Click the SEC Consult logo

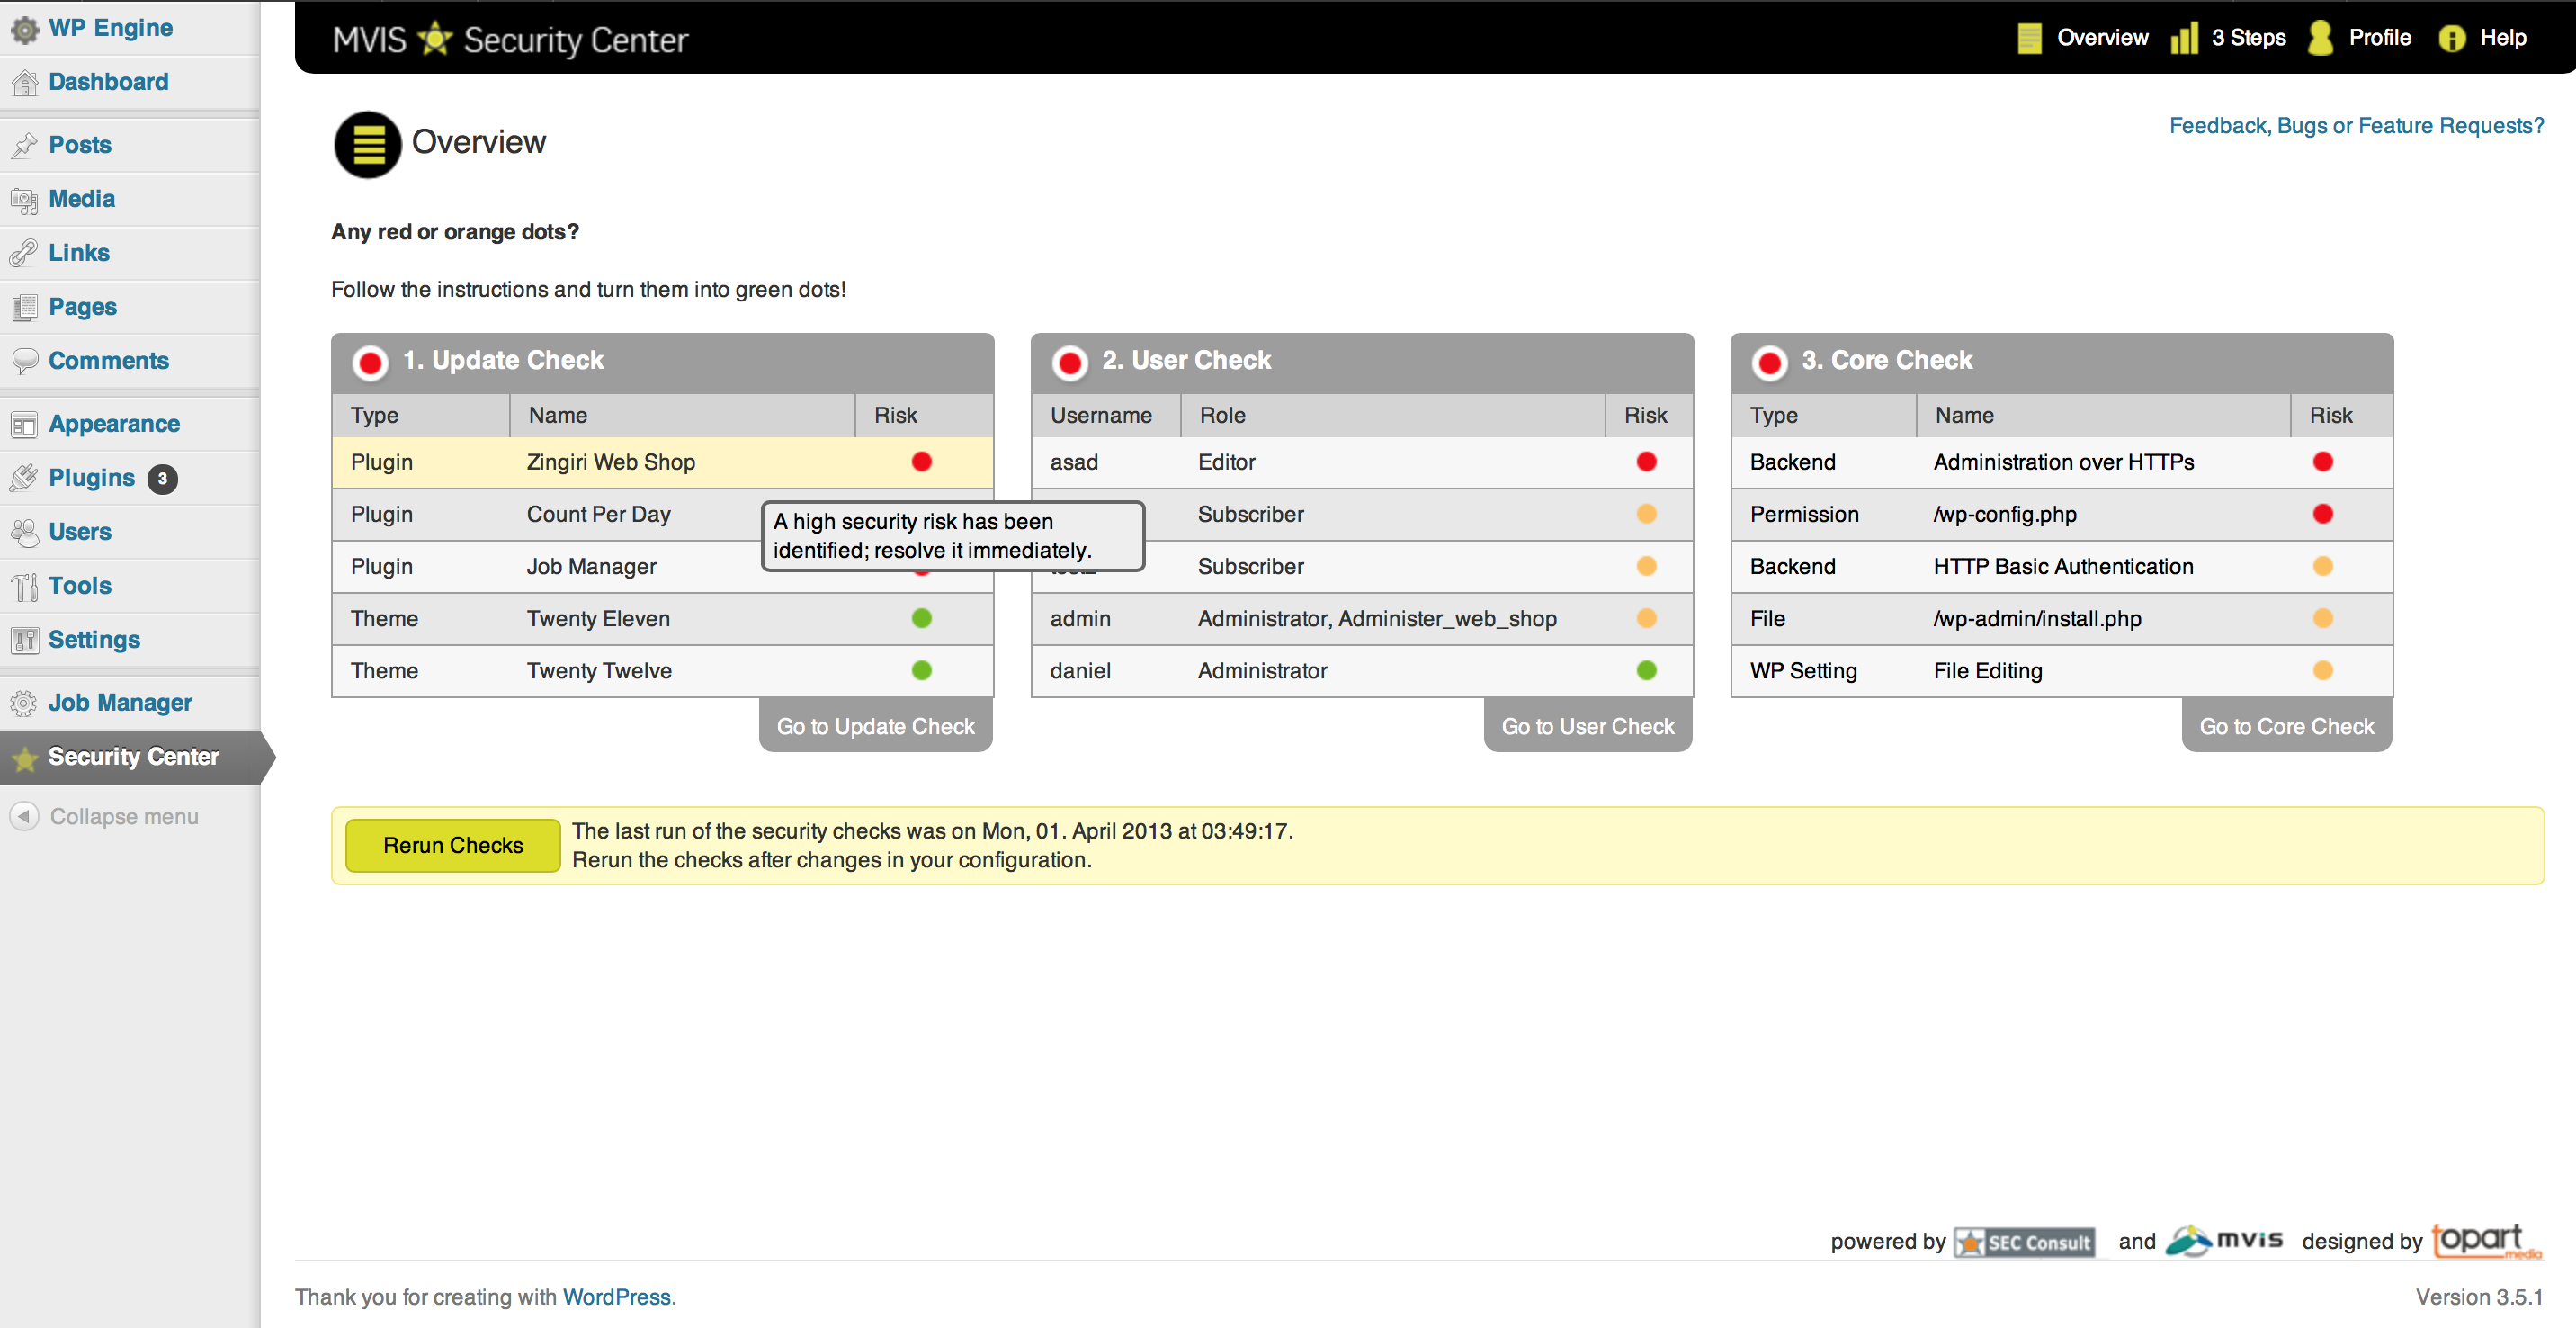(x=2024, y=1242)
